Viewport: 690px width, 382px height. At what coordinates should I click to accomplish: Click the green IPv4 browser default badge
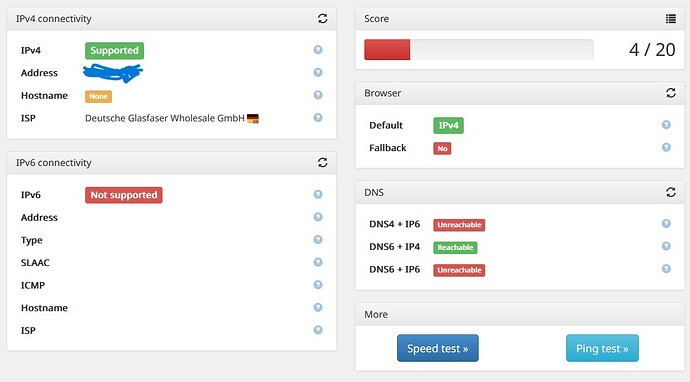[x=448, y=125]
